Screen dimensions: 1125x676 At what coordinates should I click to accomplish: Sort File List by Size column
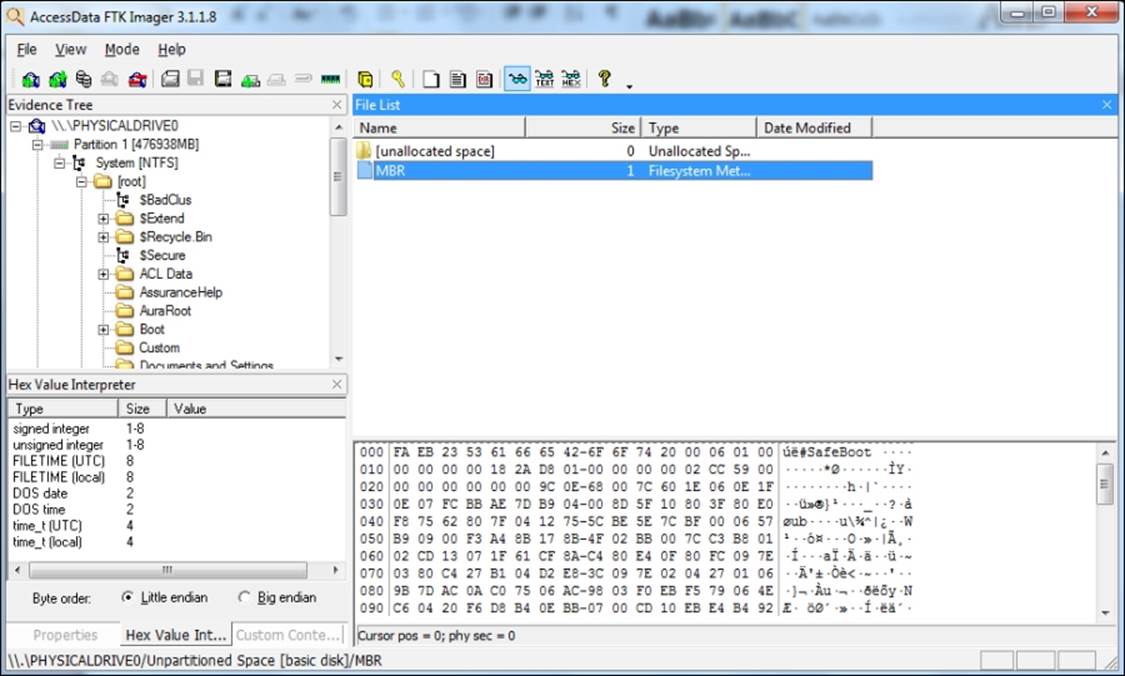(x=583, y=128)
